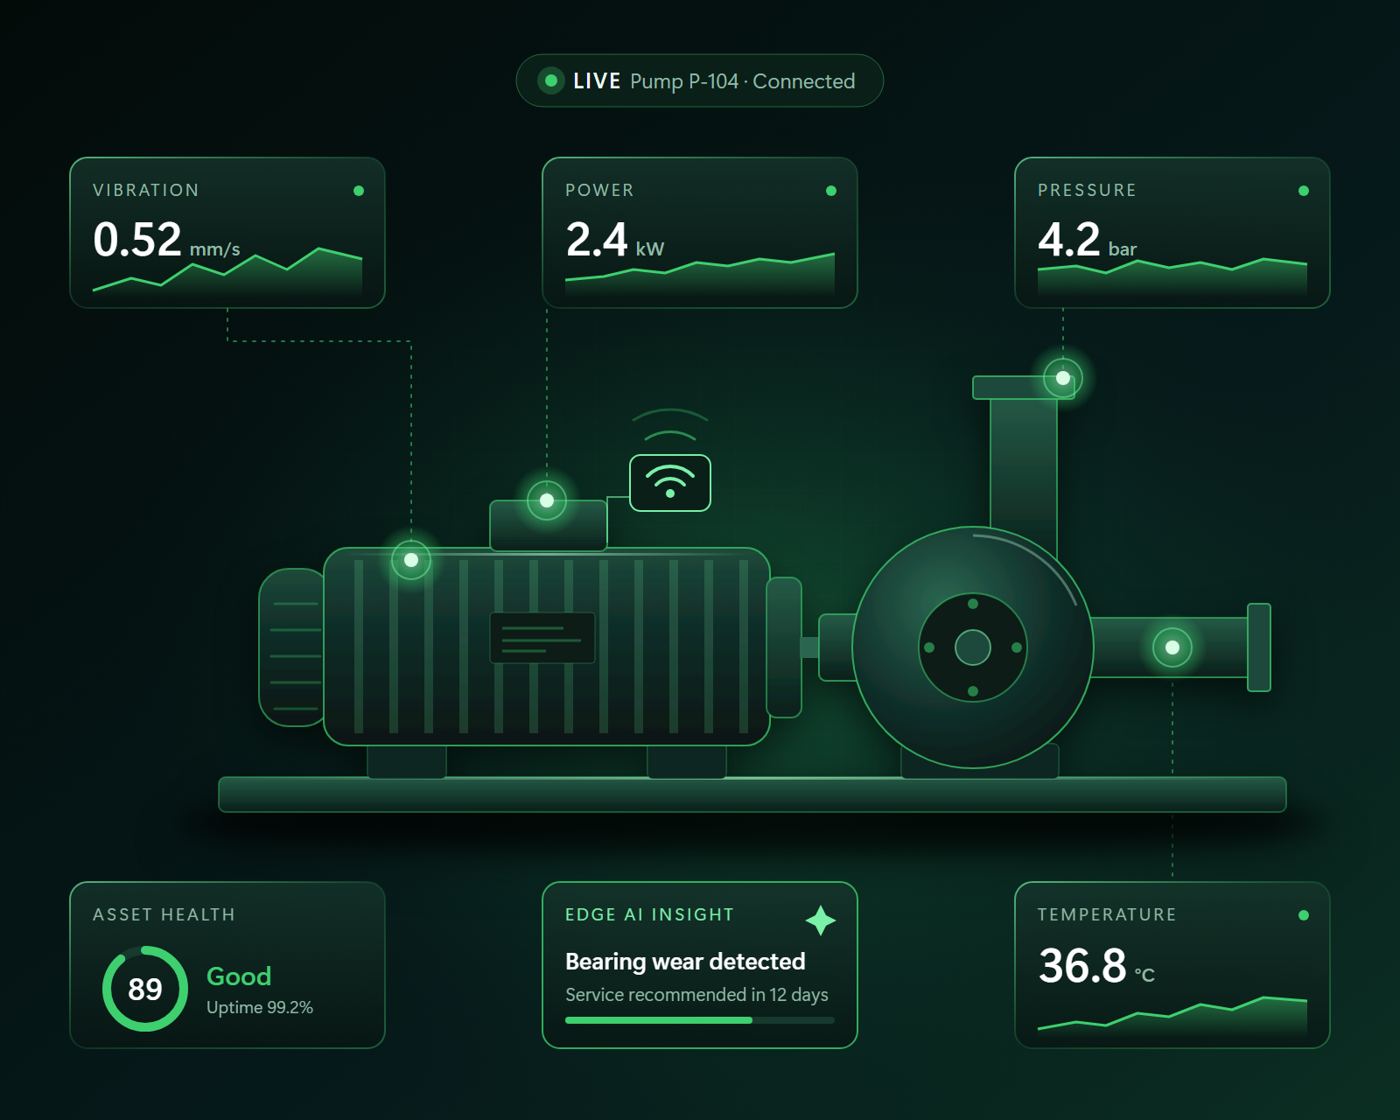Click the Pressure sparkline chart

(x=1172, y=276)
